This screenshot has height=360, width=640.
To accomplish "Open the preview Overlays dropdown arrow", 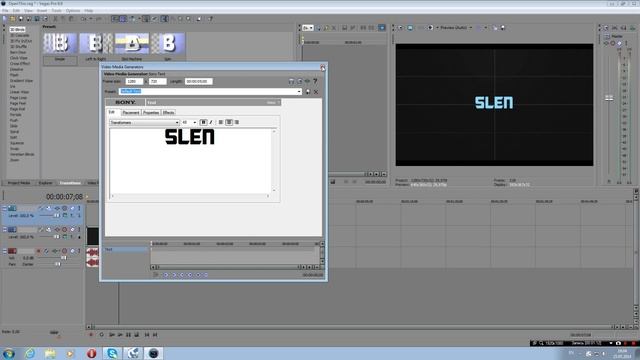I will click(486, 28).
